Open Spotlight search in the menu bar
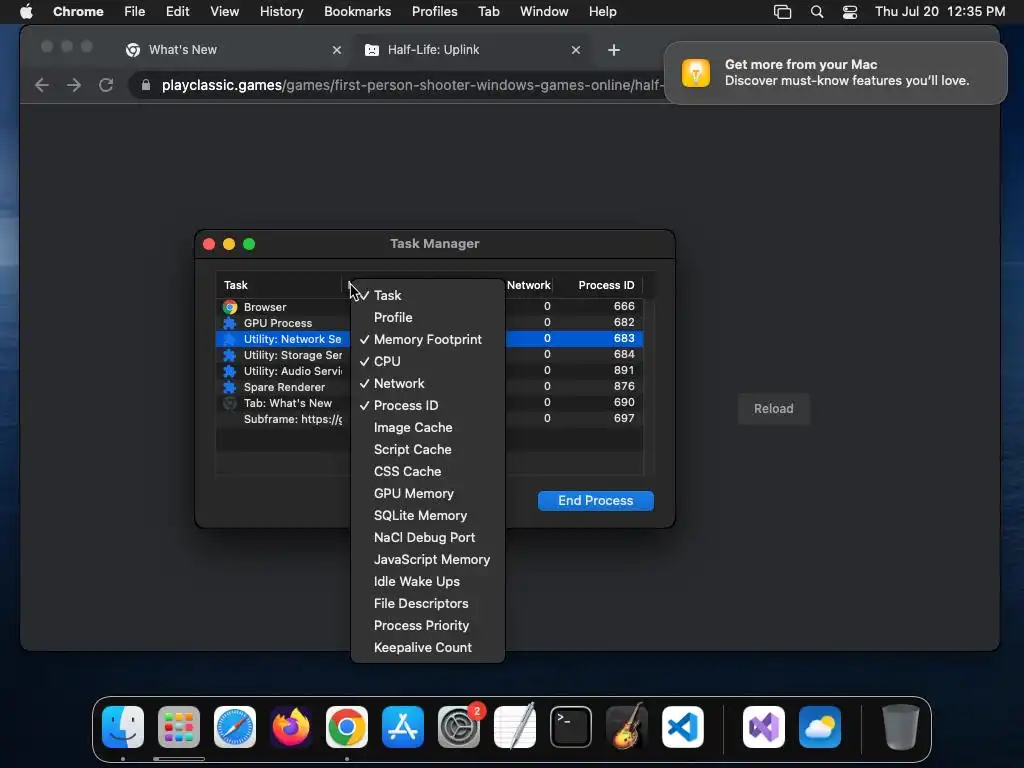The image size is (1024, 768). click(817, 11)
